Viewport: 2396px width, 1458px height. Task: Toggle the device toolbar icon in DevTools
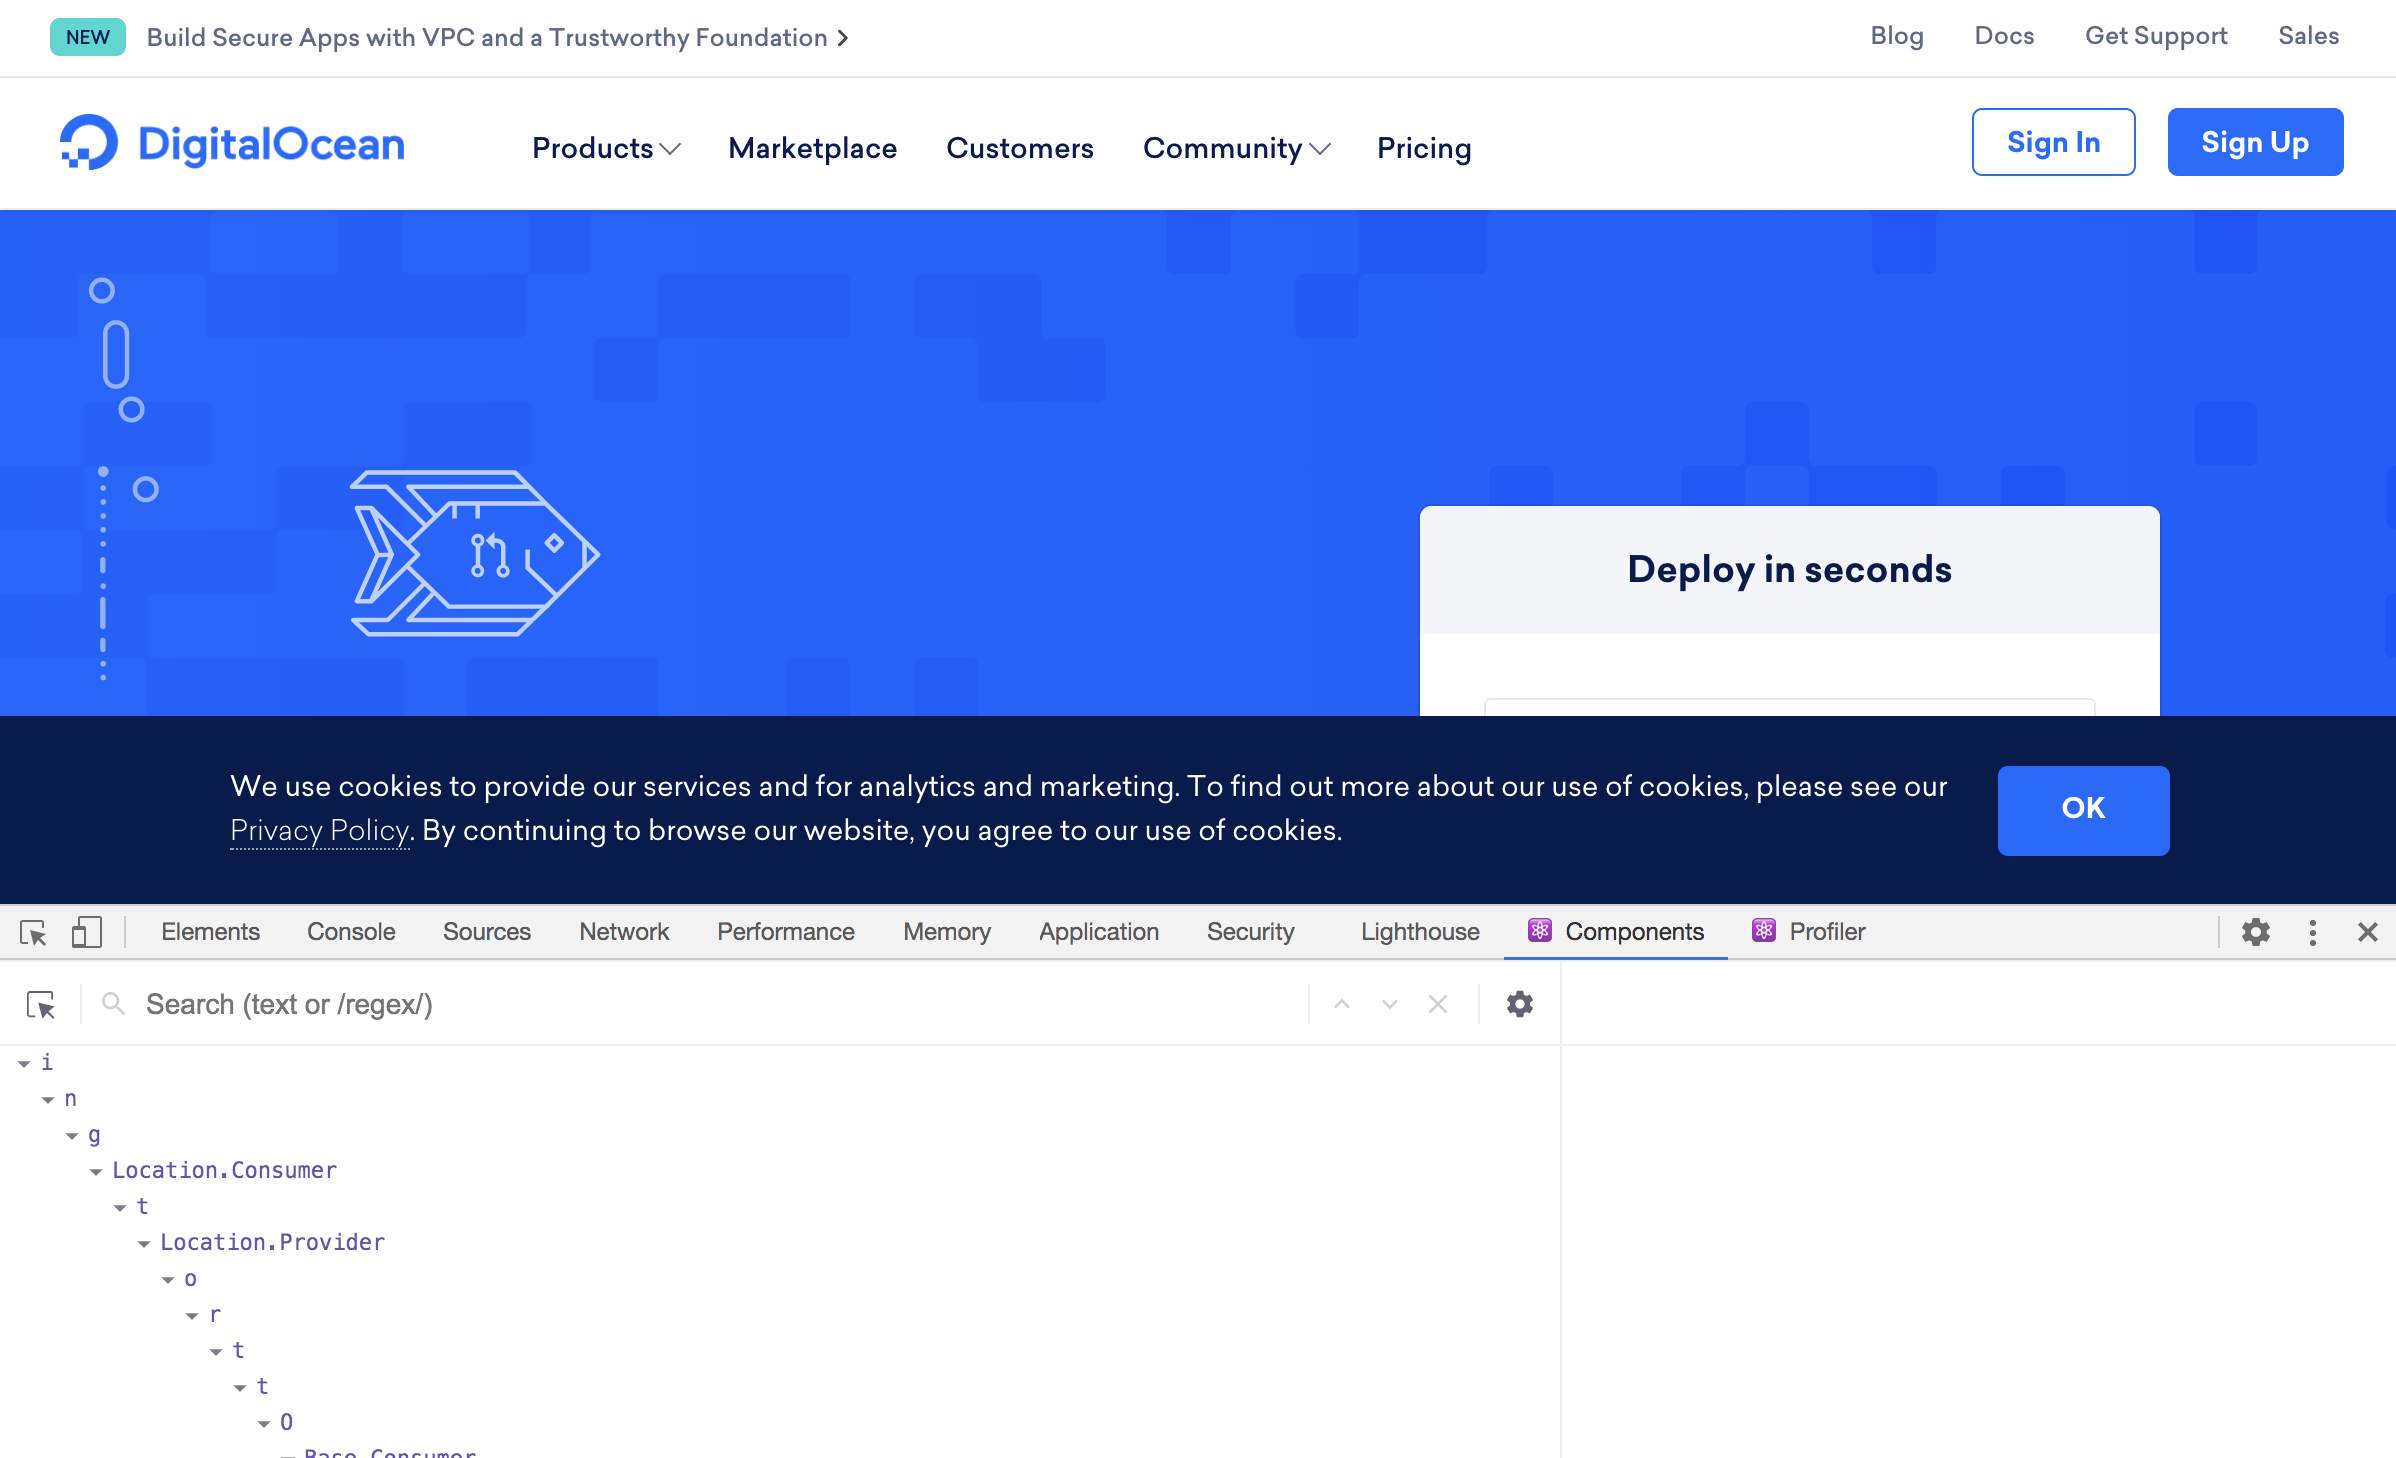click(87, 932)
